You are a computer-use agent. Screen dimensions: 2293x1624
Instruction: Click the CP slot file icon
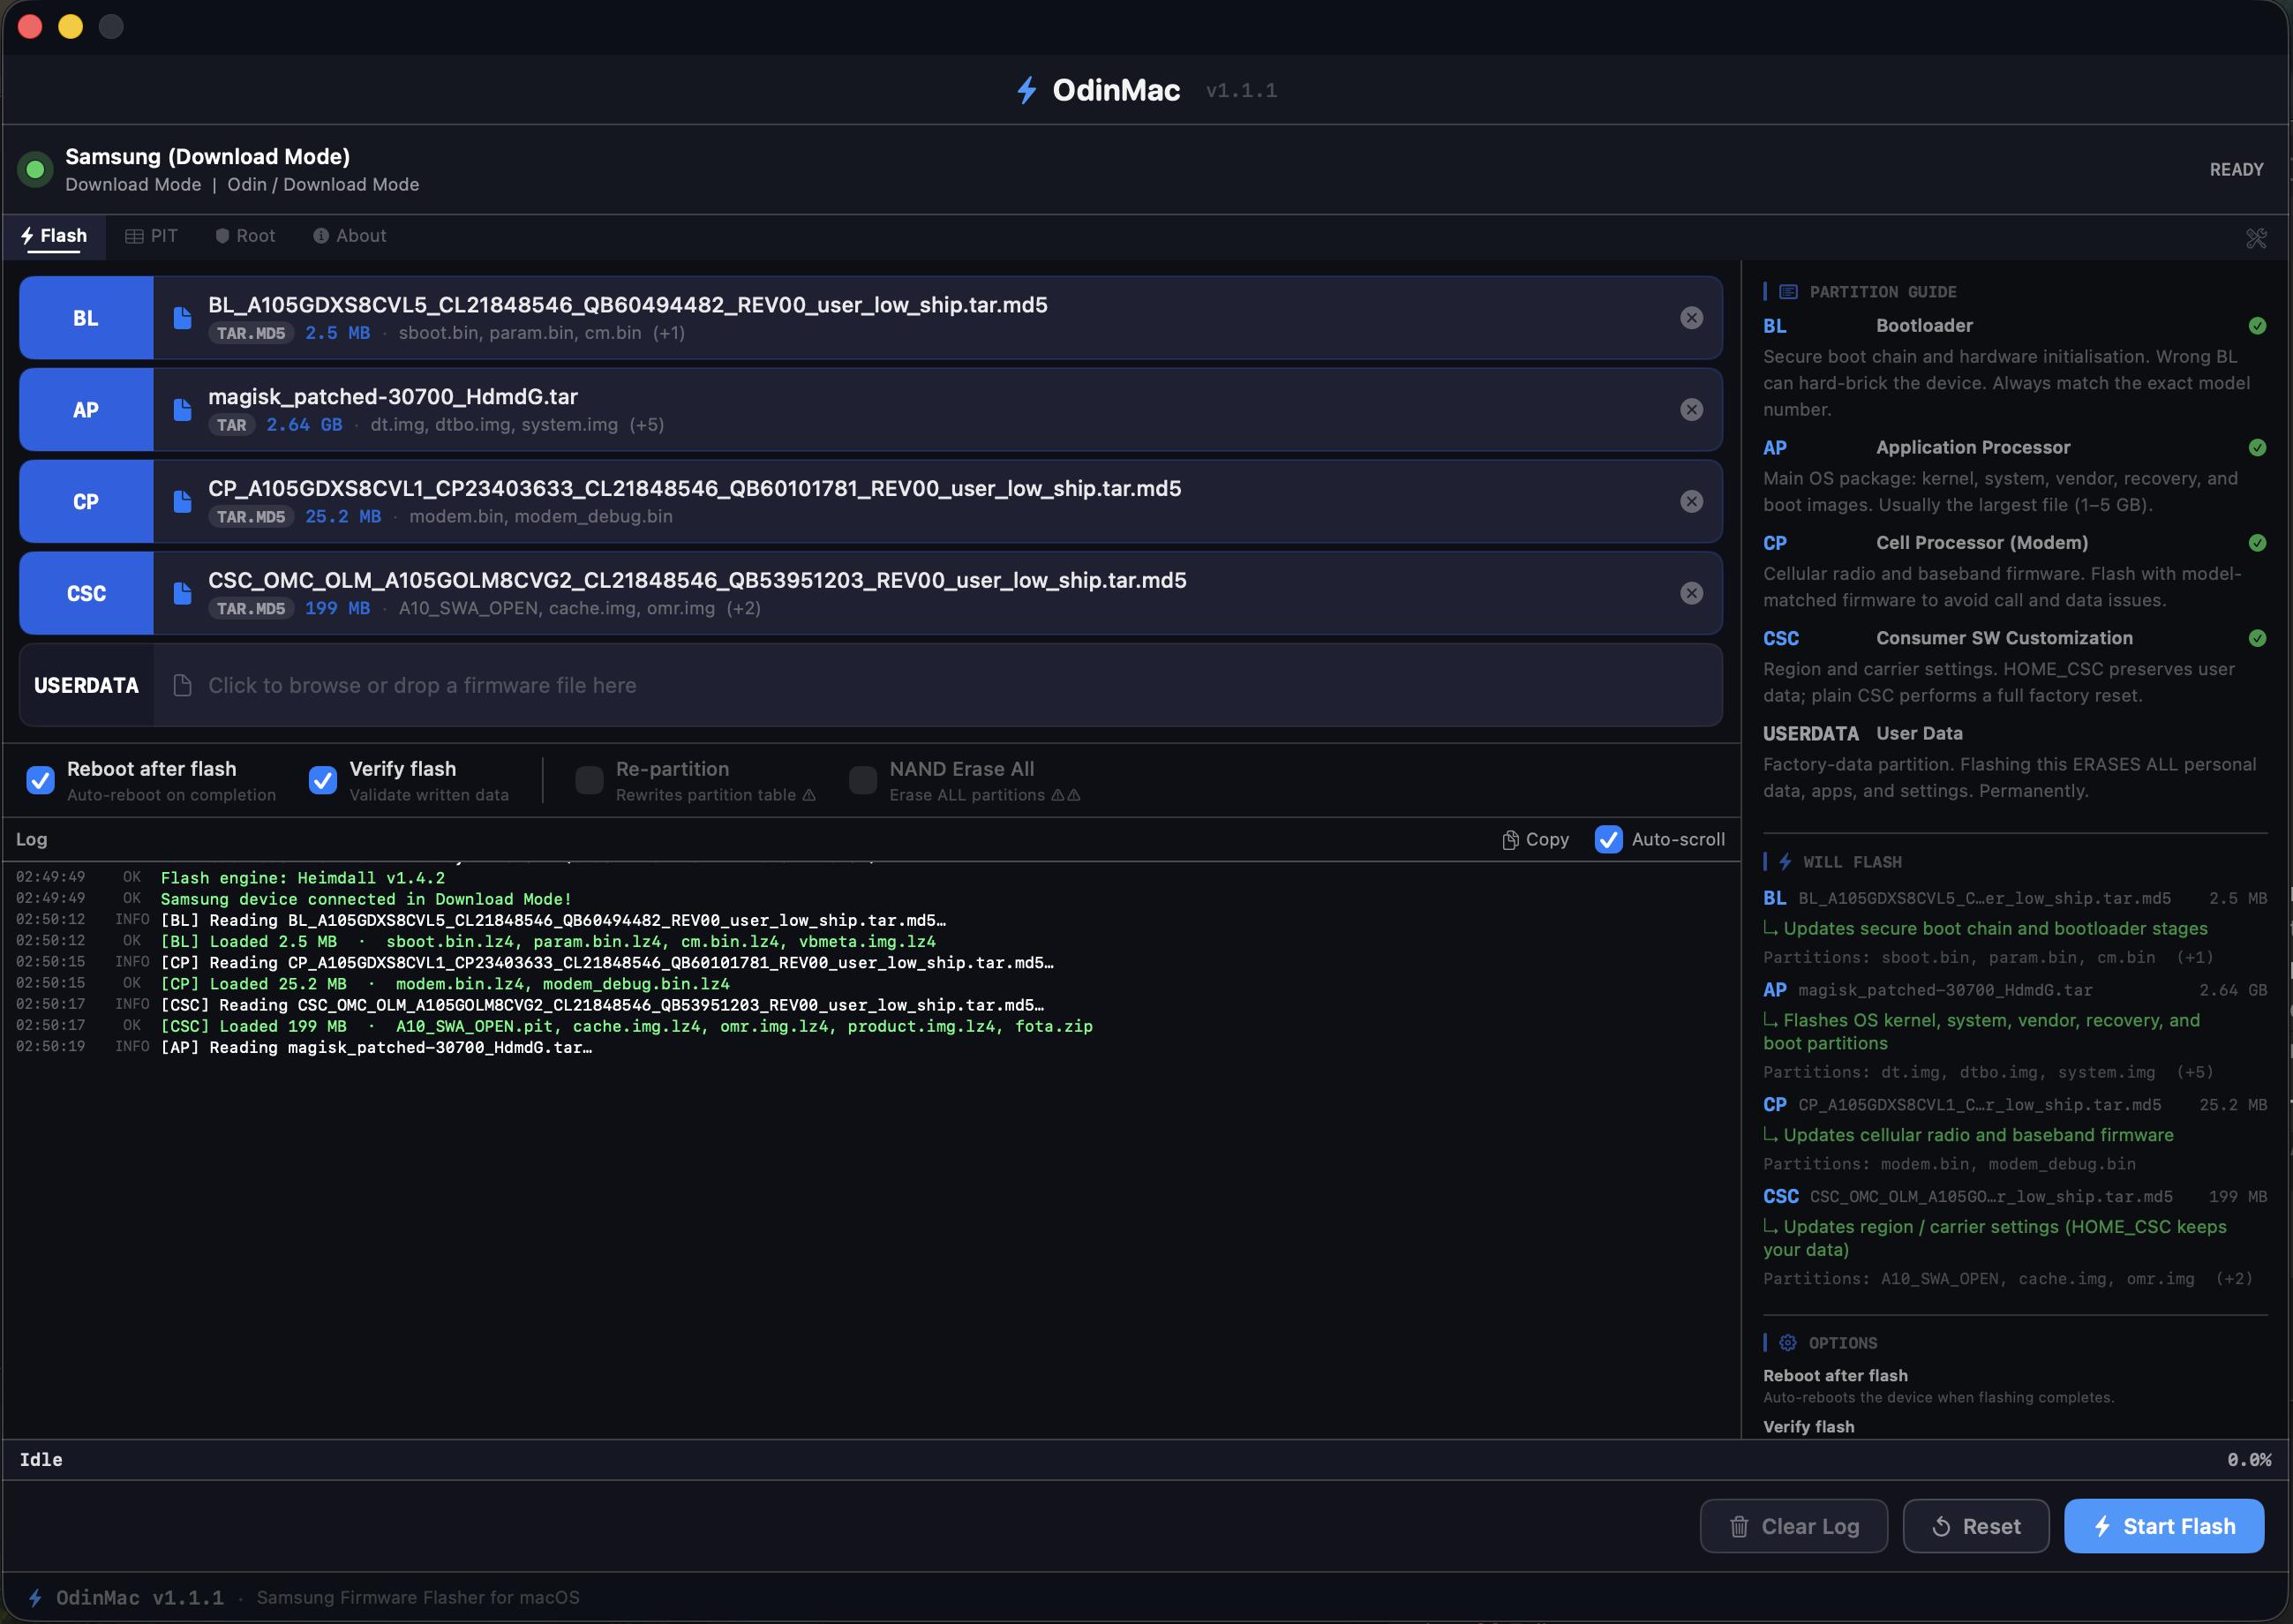click(182, 501)
